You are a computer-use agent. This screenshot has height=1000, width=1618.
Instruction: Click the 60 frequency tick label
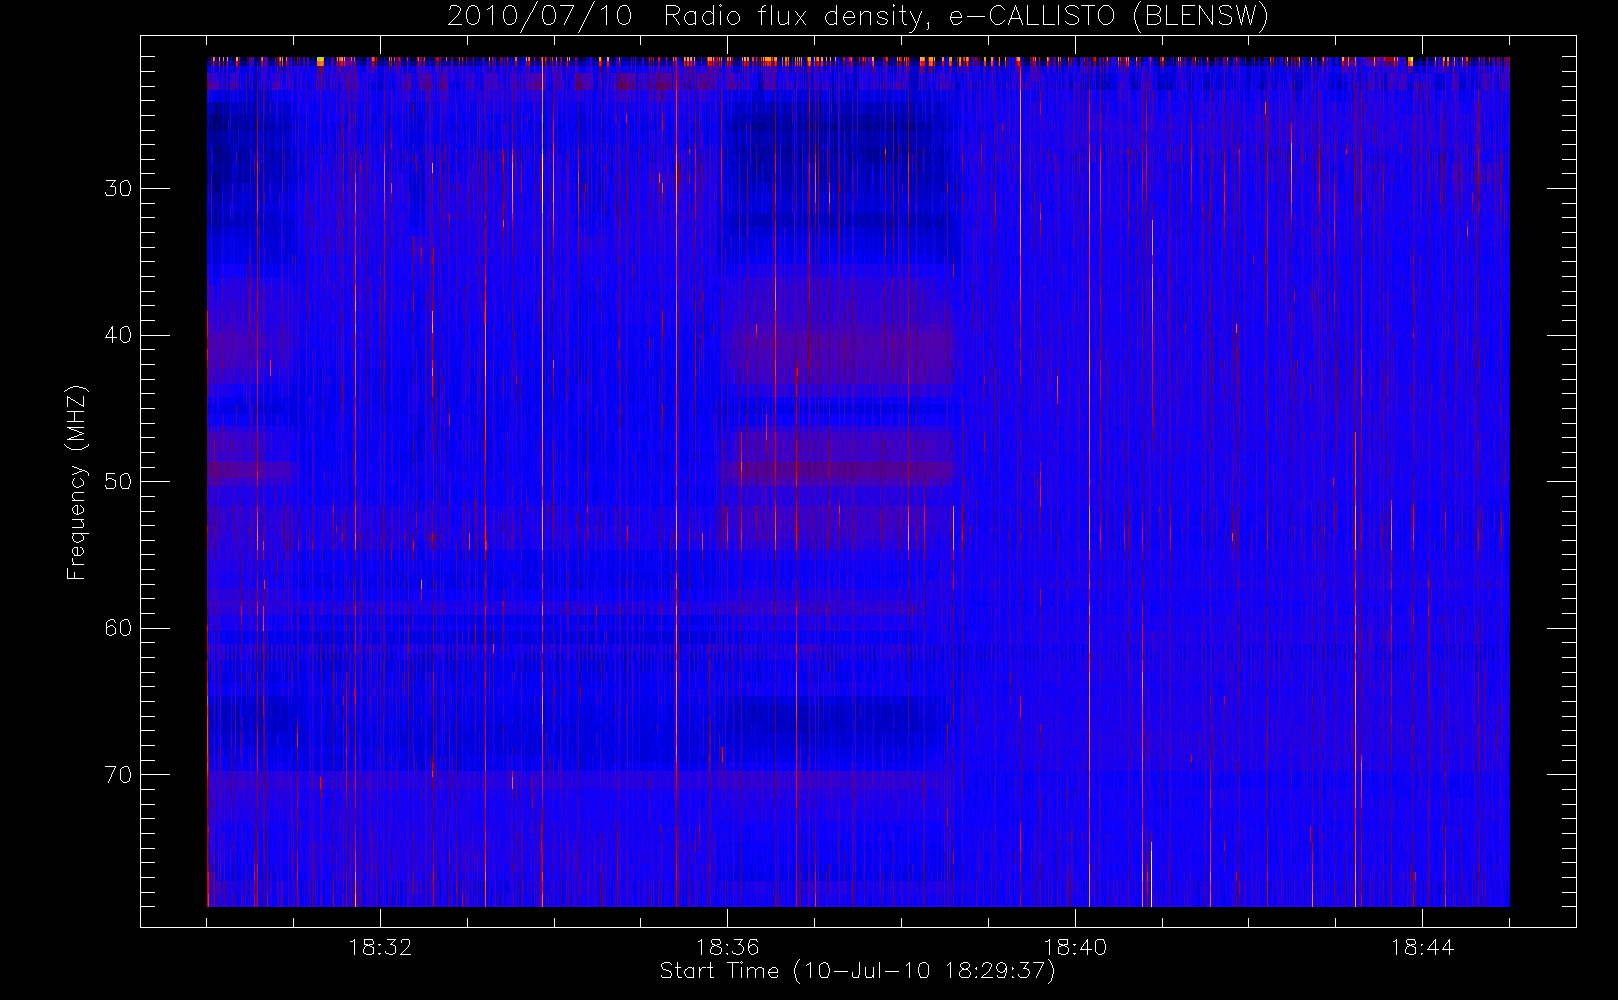coord(118,628)
